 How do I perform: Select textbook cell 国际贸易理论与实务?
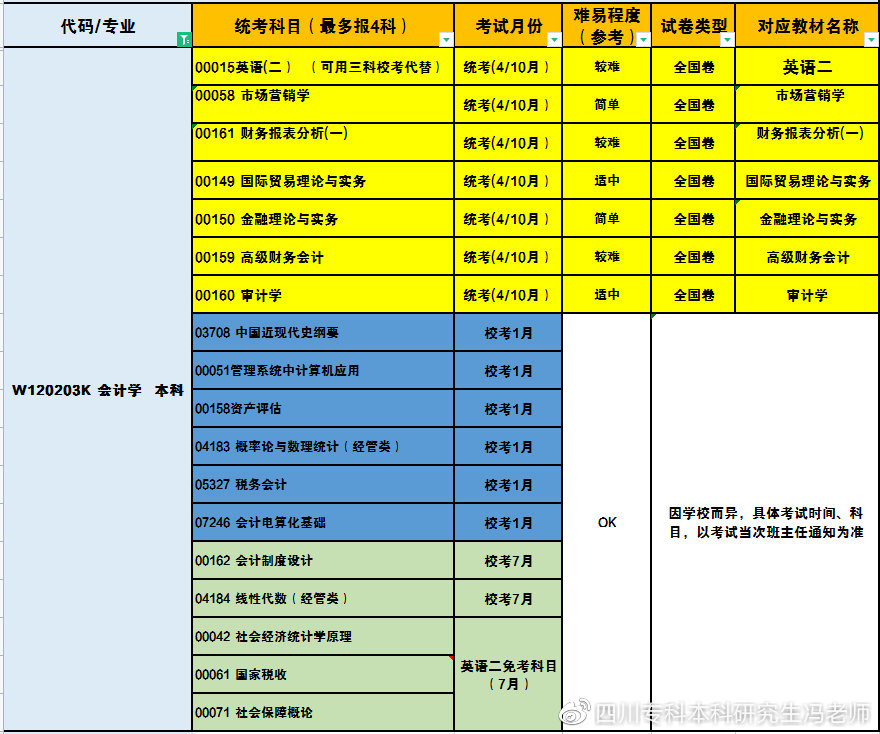pos(807,181)
